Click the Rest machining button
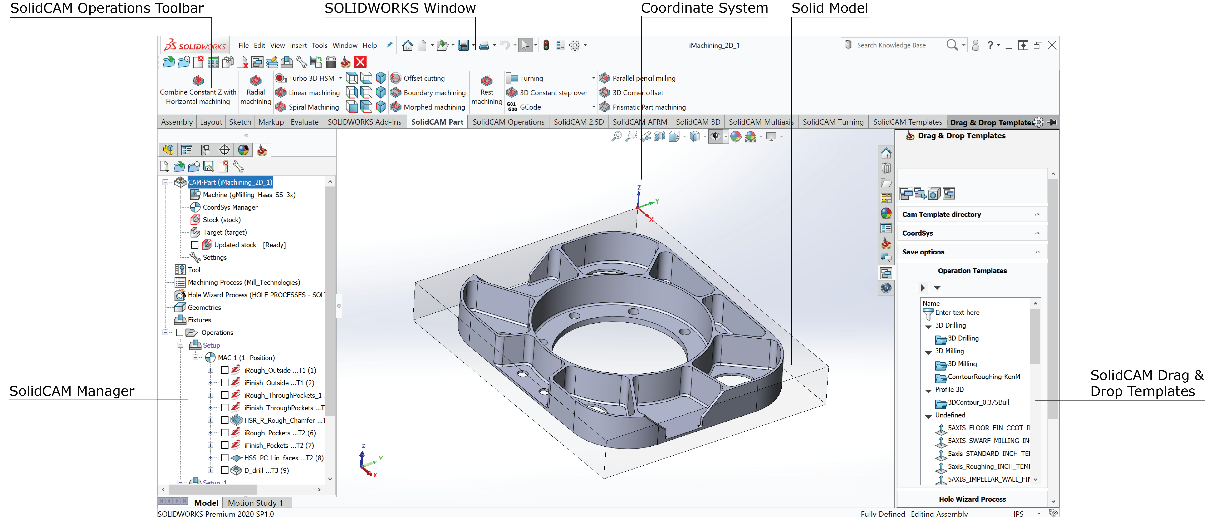Viewport: 1217px width, 523px height. pyautogui.click(x=487, y=91)
